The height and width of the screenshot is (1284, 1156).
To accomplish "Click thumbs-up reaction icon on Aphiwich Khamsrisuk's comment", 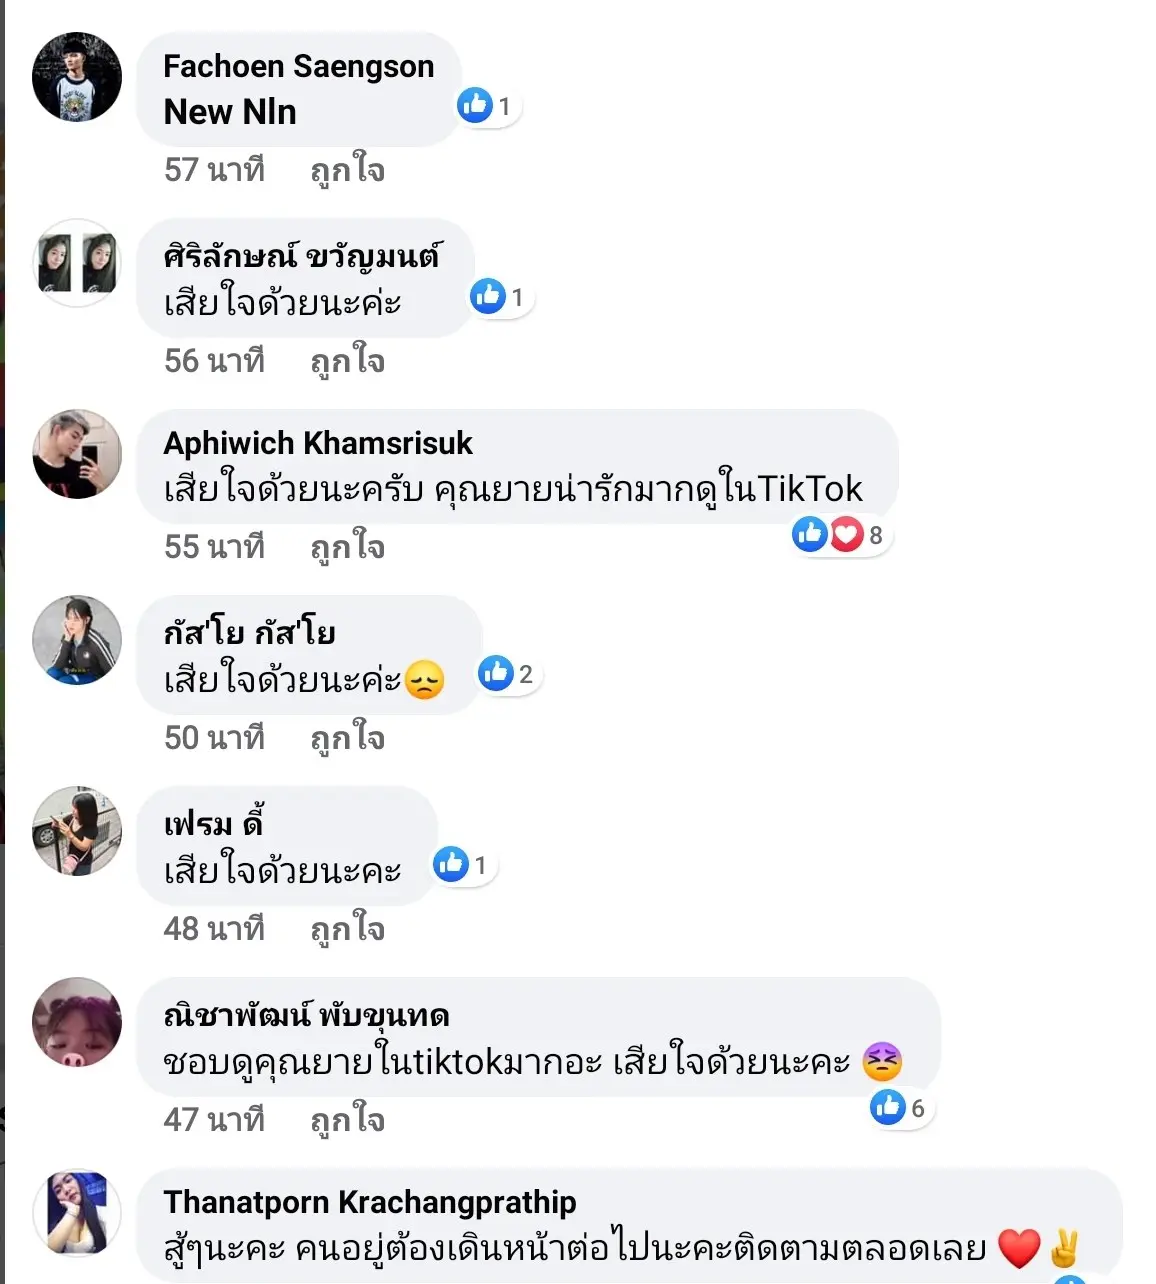I will click(x=809, y=535).
